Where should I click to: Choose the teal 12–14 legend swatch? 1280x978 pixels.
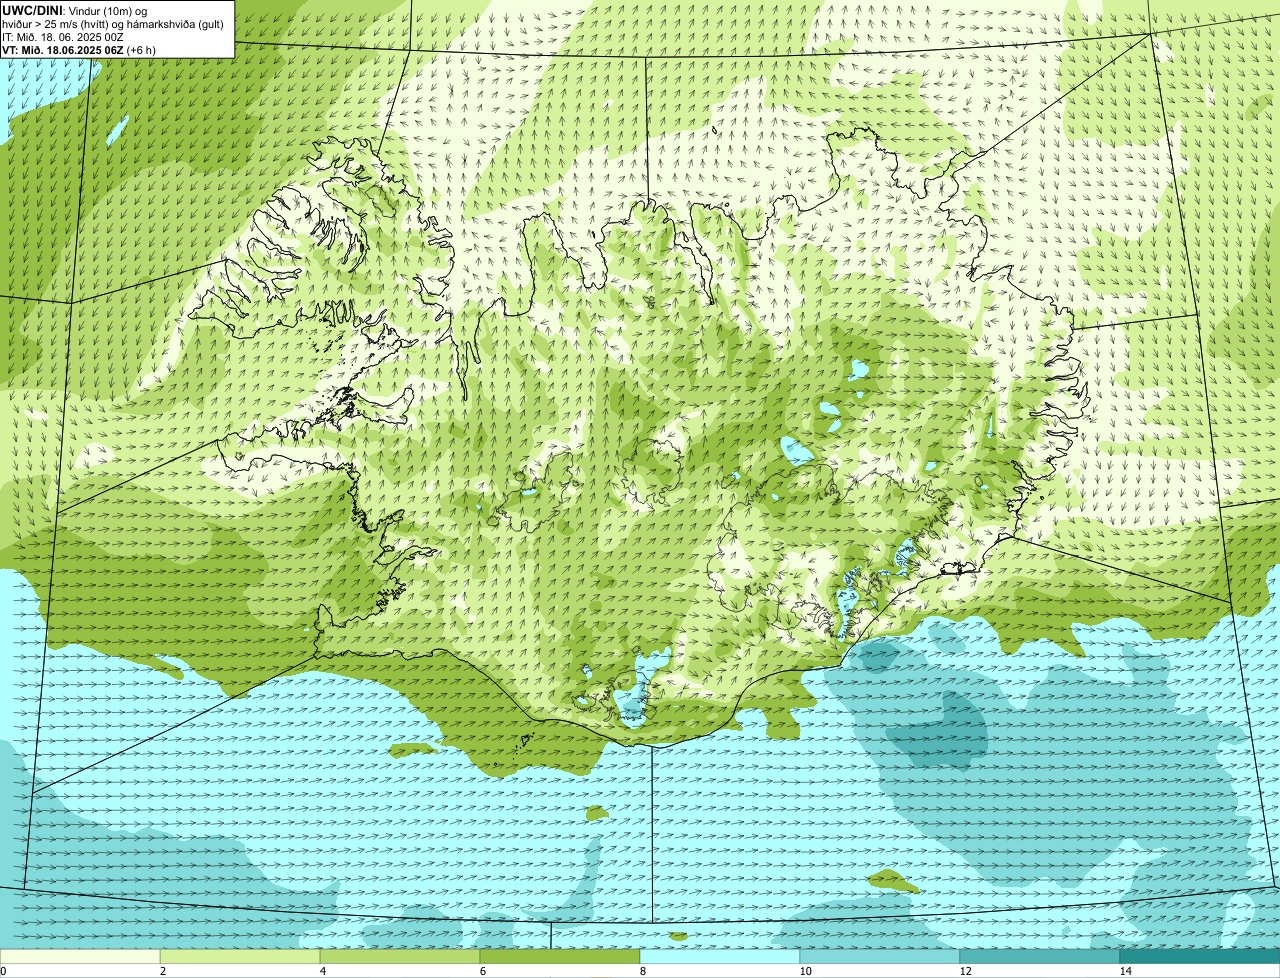pos(1040,956)
